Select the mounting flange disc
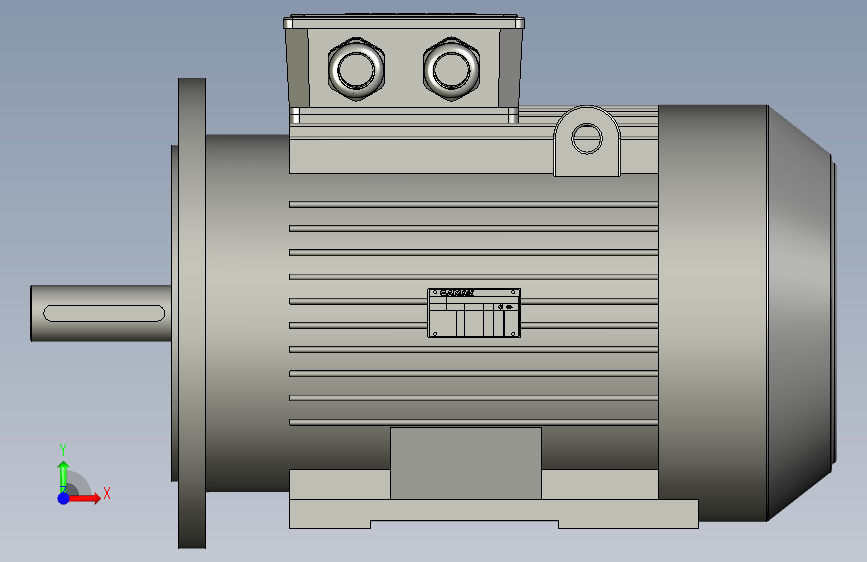867x562 pixels. 192,313
